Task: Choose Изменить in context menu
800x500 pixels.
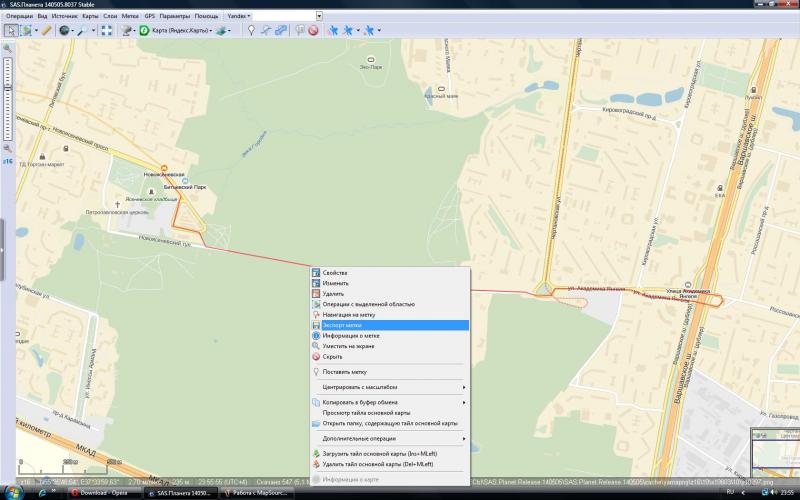Action: click(x=390, y=283)
